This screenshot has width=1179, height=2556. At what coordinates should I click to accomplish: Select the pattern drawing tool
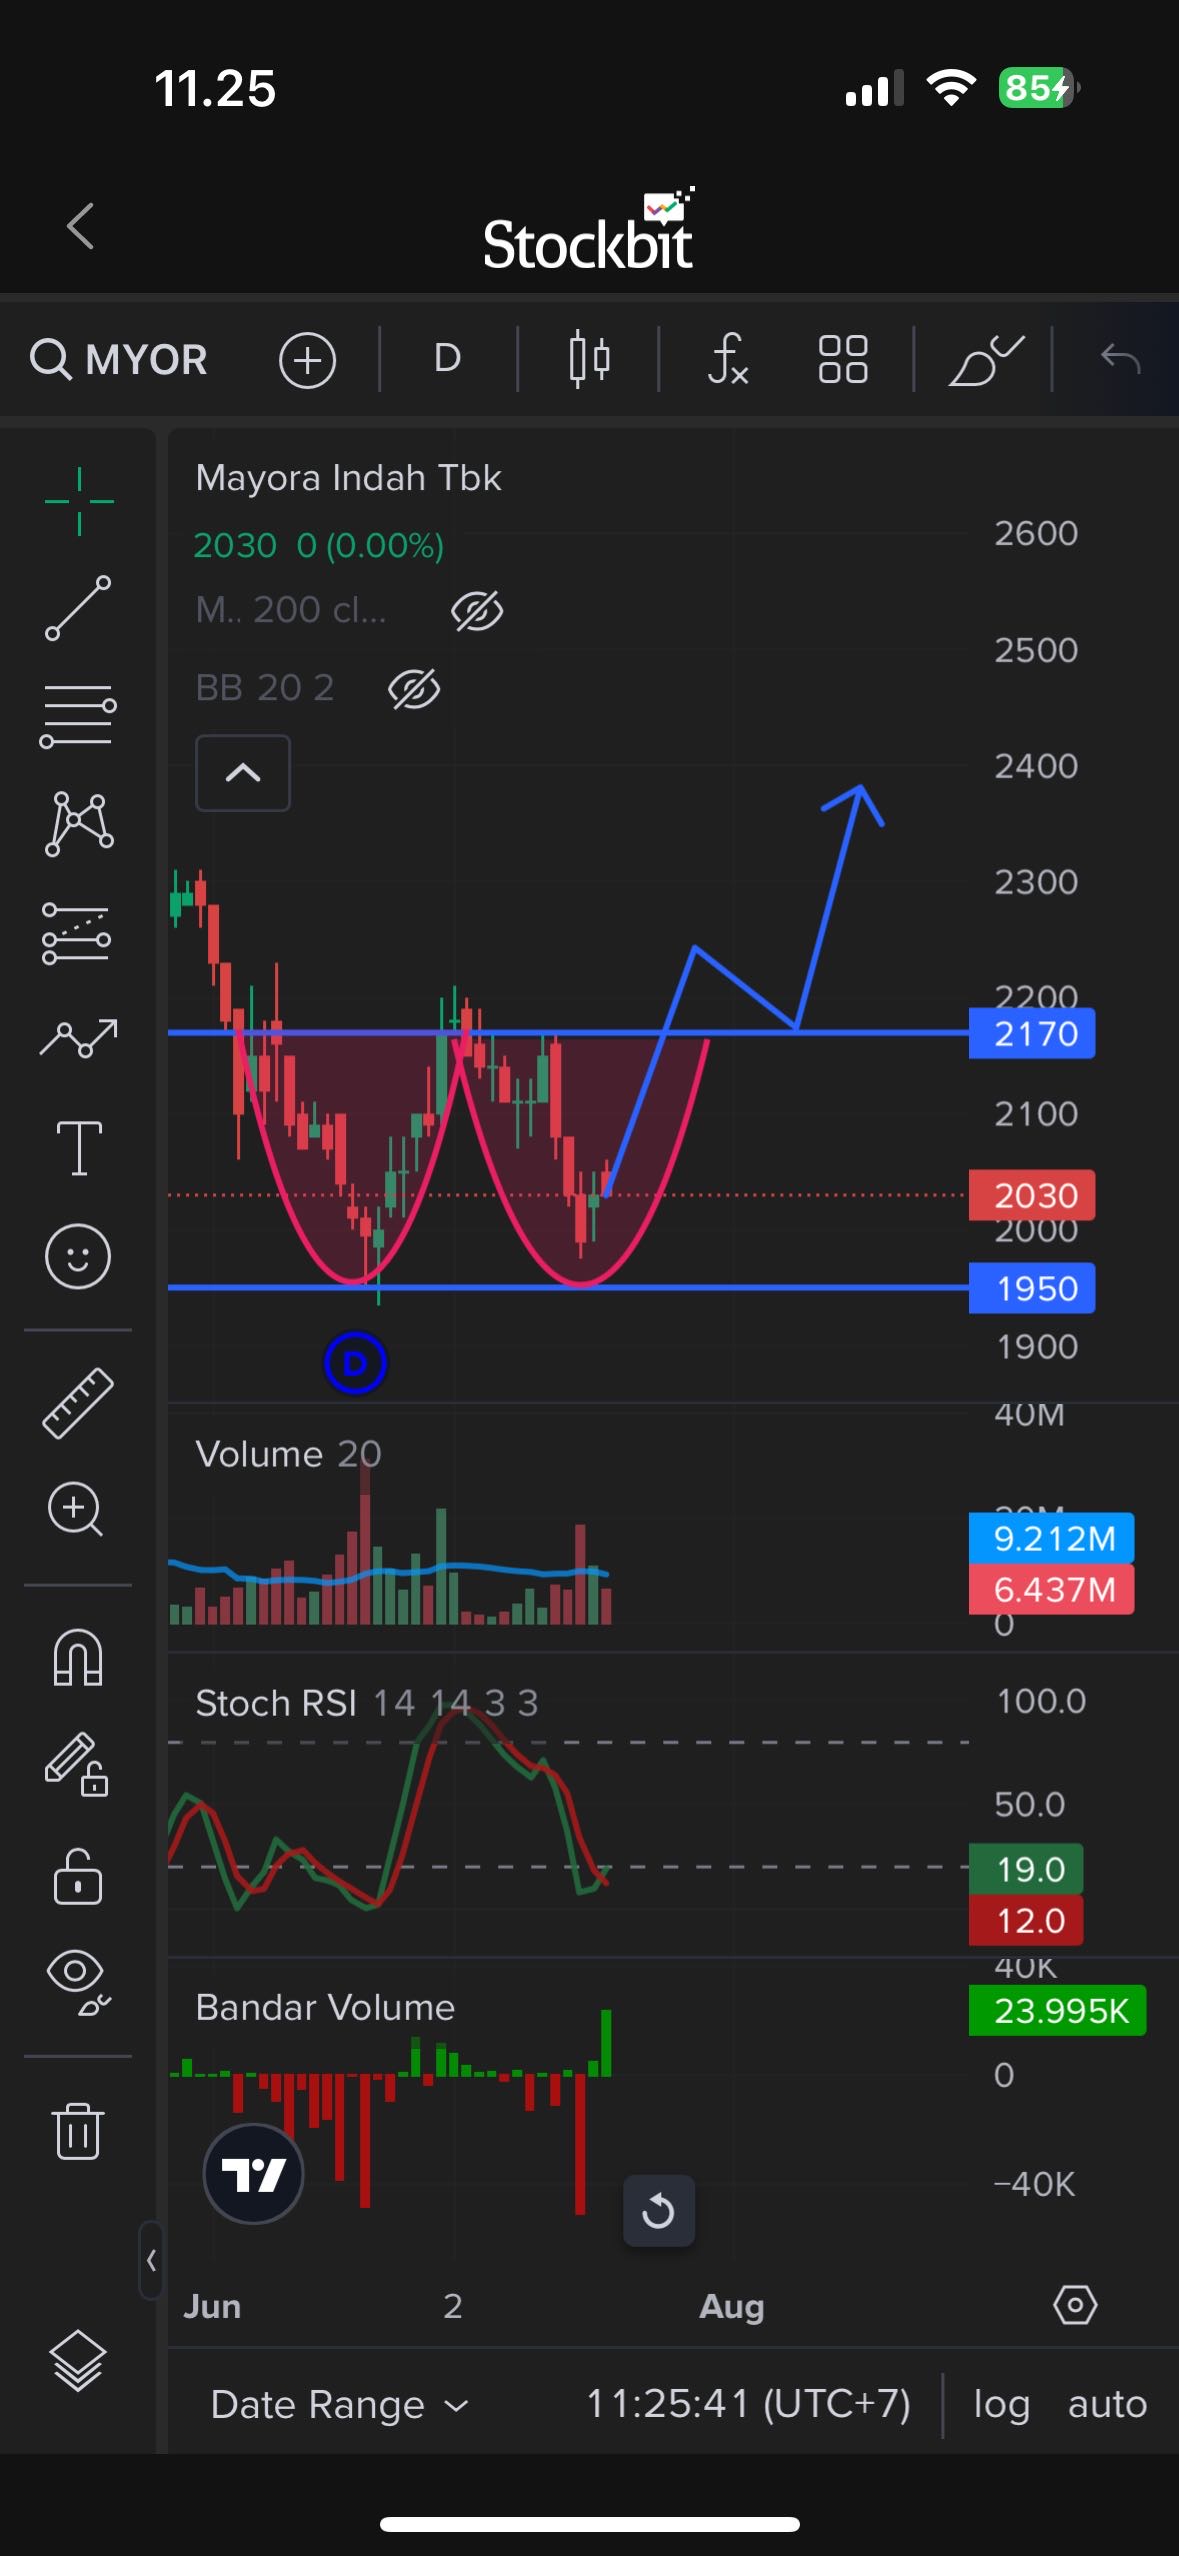point(79,824)
